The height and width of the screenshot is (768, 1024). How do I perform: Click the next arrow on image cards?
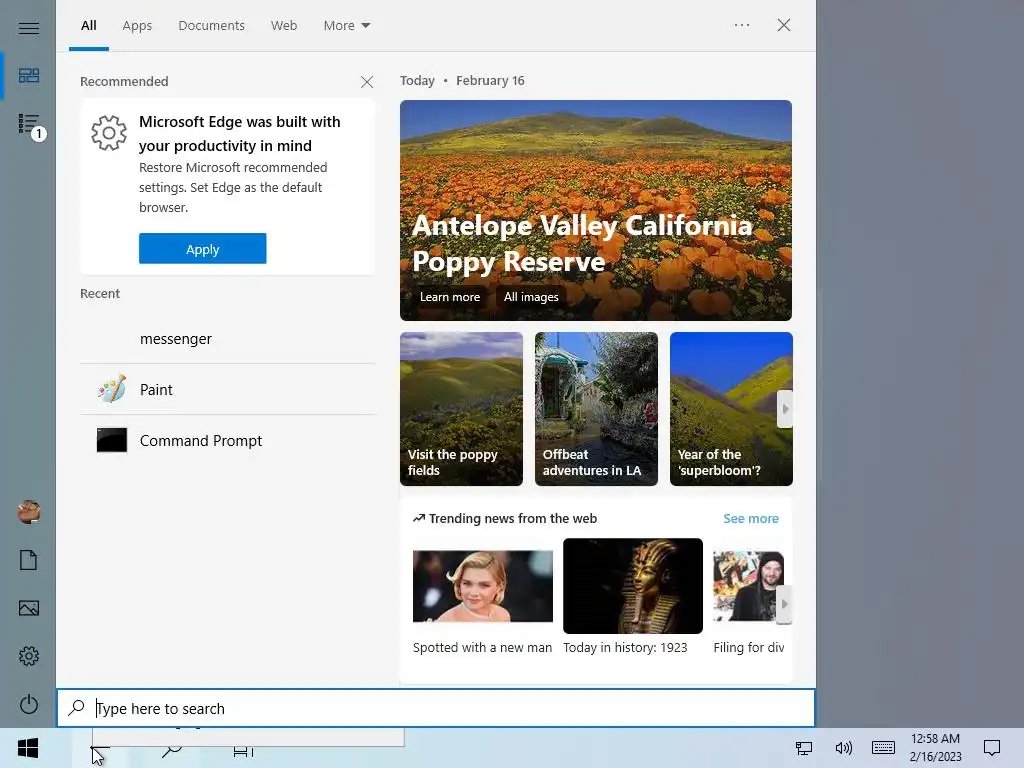click(x=785, y=409)
